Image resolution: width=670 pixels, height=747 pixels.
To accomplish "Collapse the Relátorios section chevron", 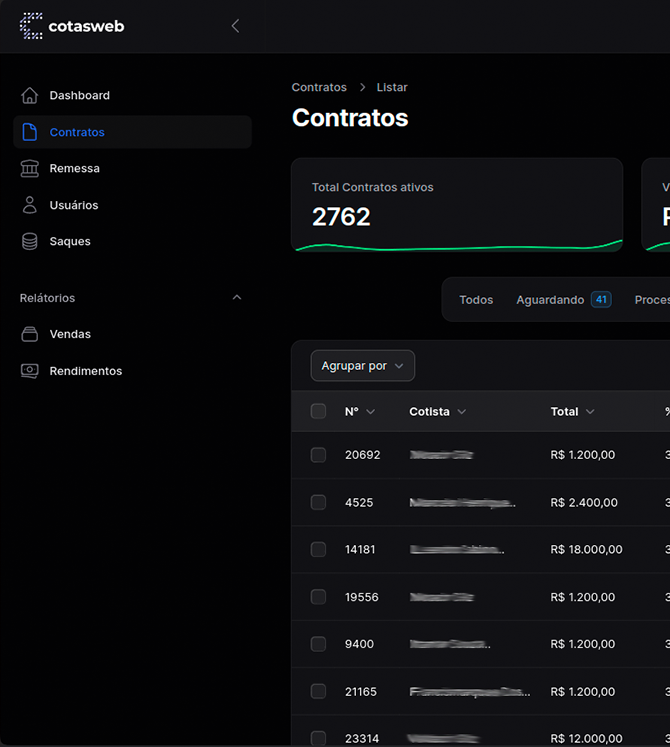I will tap(237, 298).
